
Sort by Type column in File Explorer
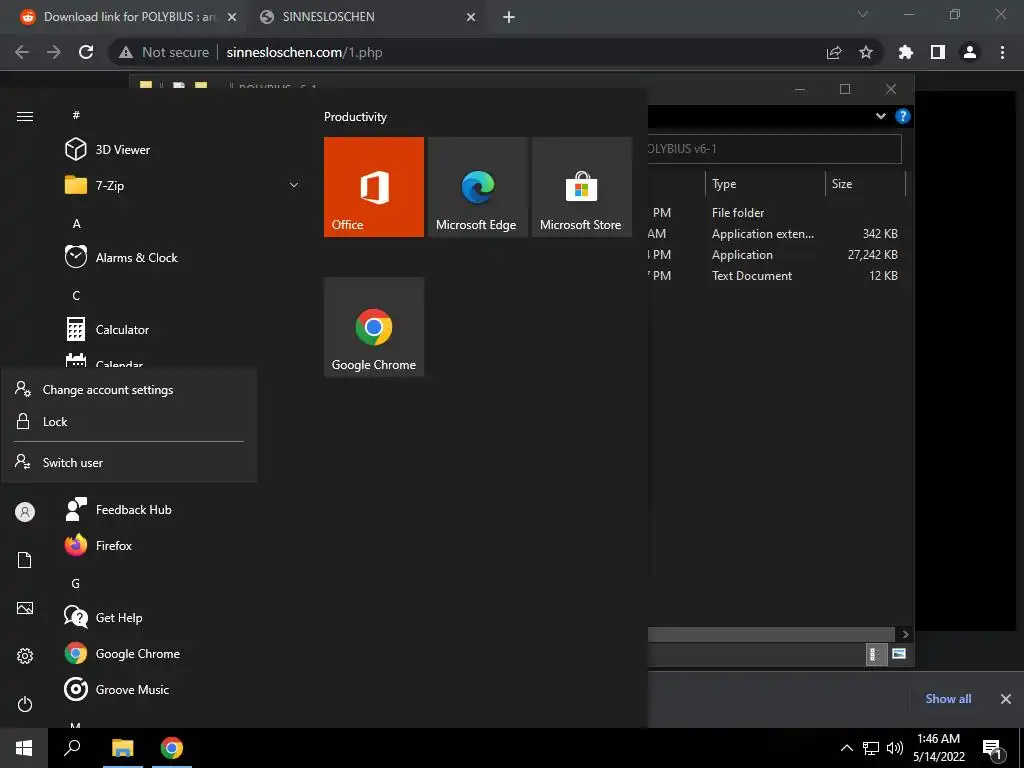point(765,184)
